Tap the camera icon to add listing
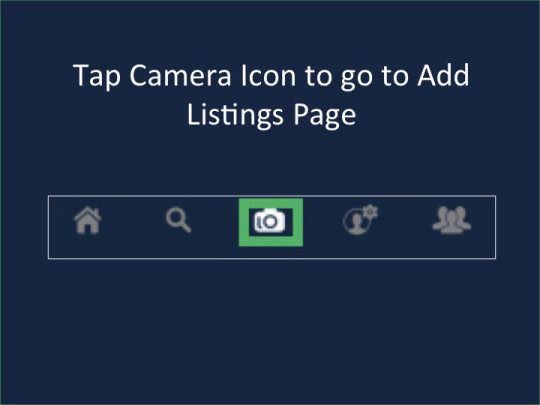 click(270, 221)
